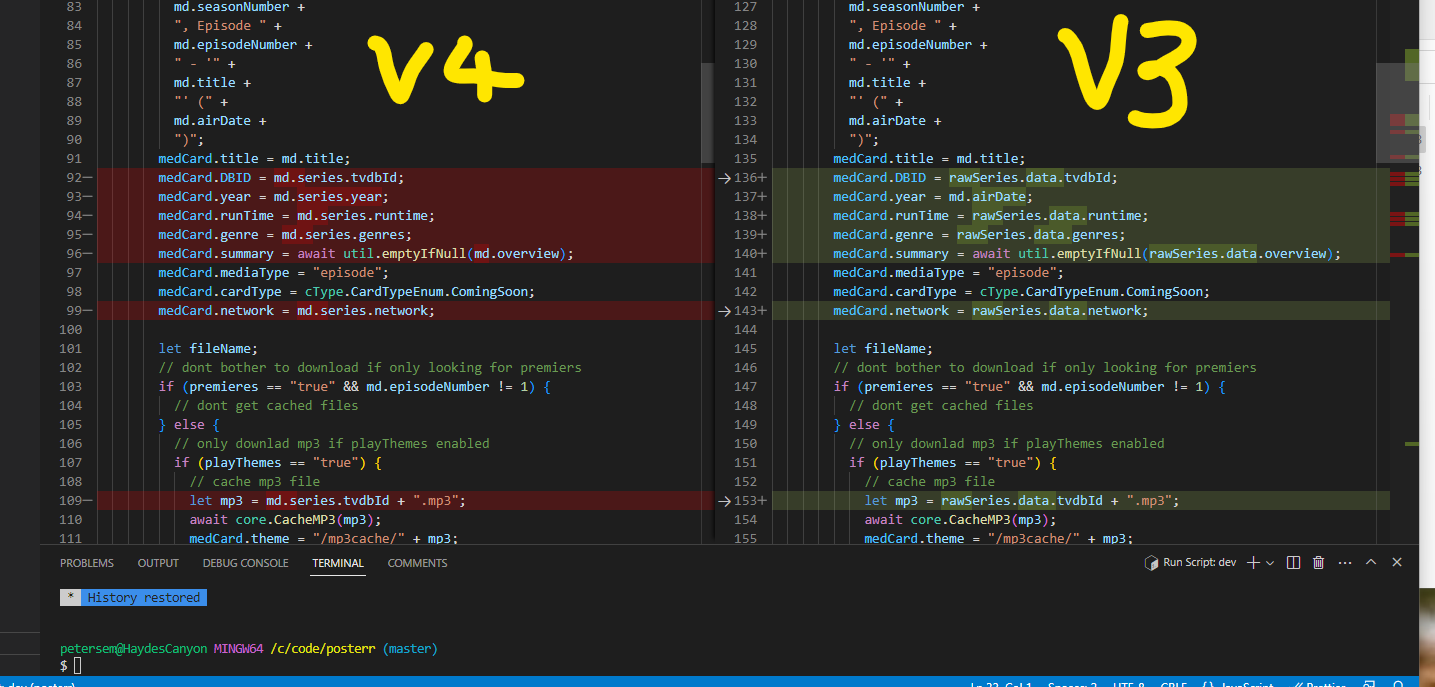Kill the terminal with the trash icon
Image resolution: width=1435 pixels, height=687 pixels.
point(1318,562)
